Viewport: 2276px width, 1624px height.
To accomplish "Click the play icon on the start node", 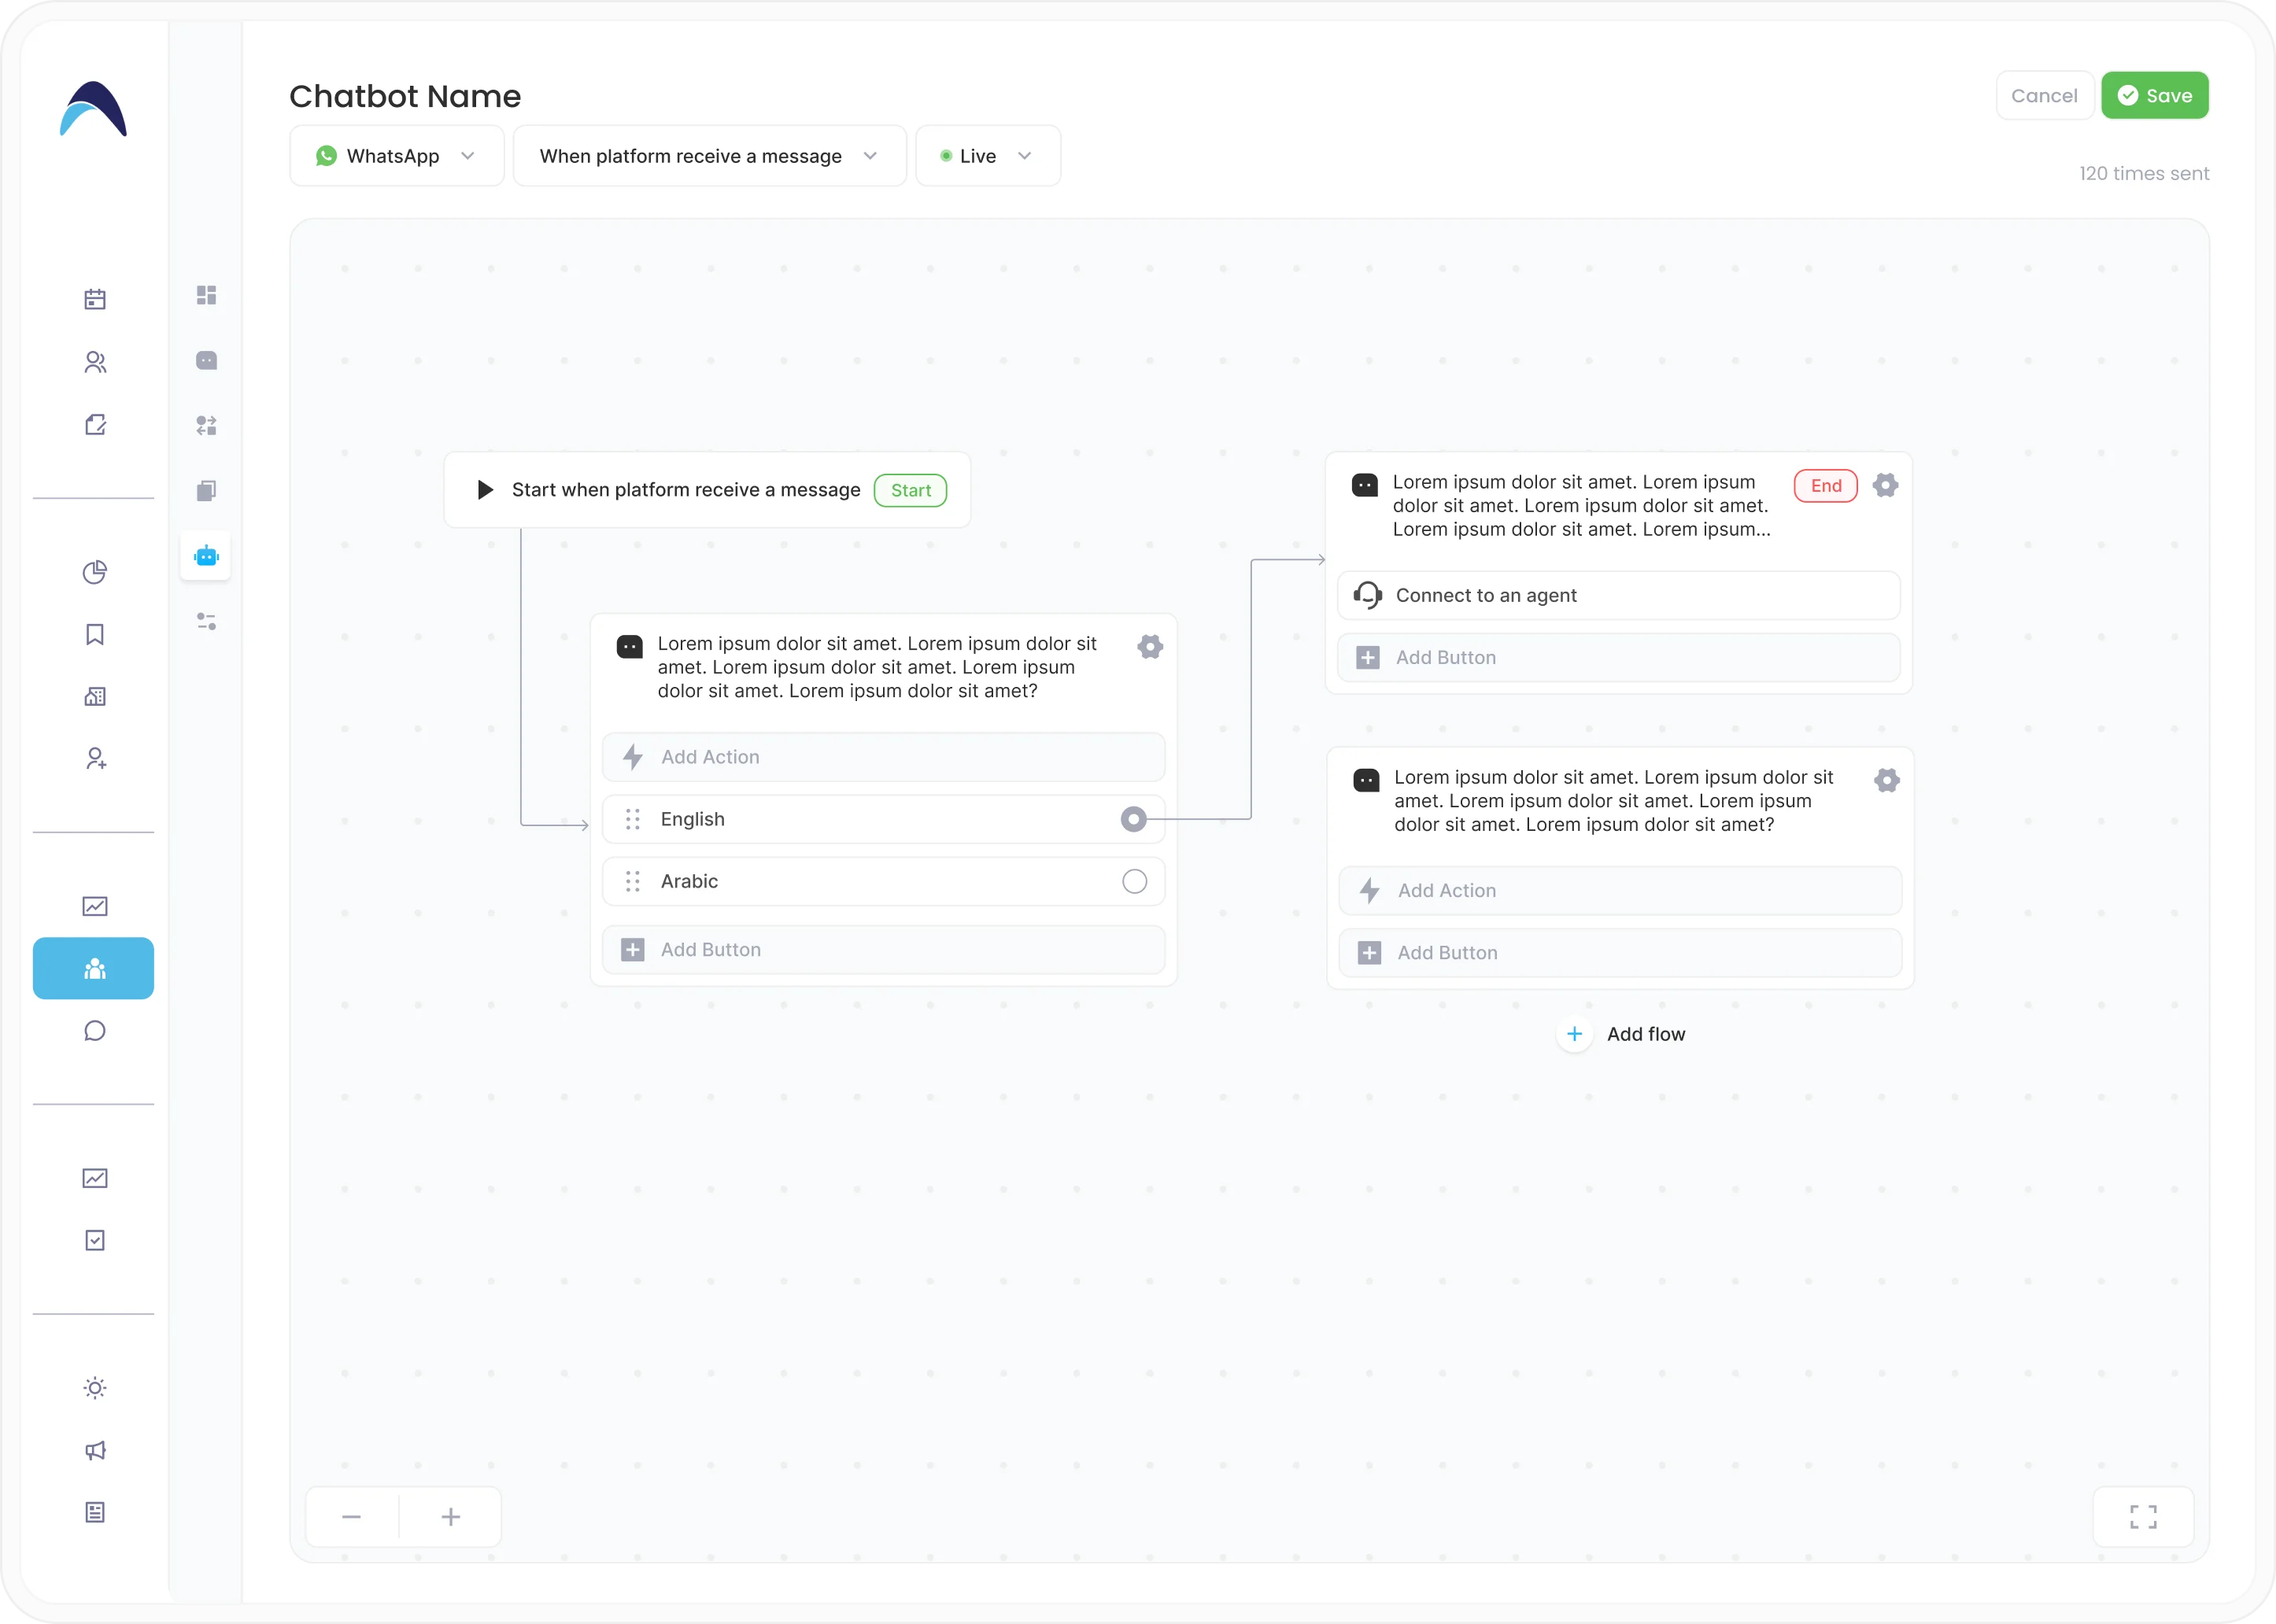I will [x=485, y=489].
